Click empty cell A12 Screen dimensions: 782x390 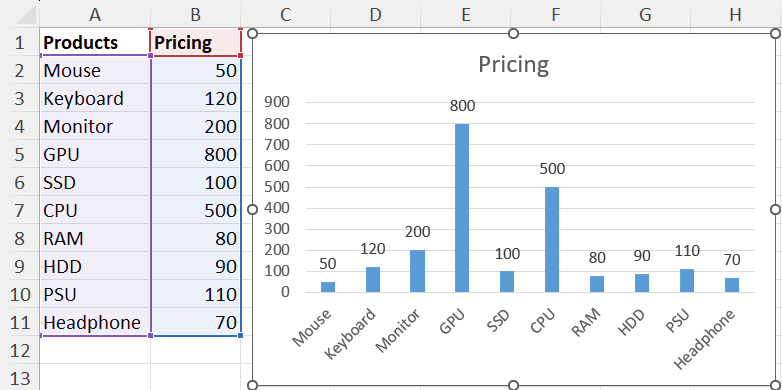click(x=95, y=350)
